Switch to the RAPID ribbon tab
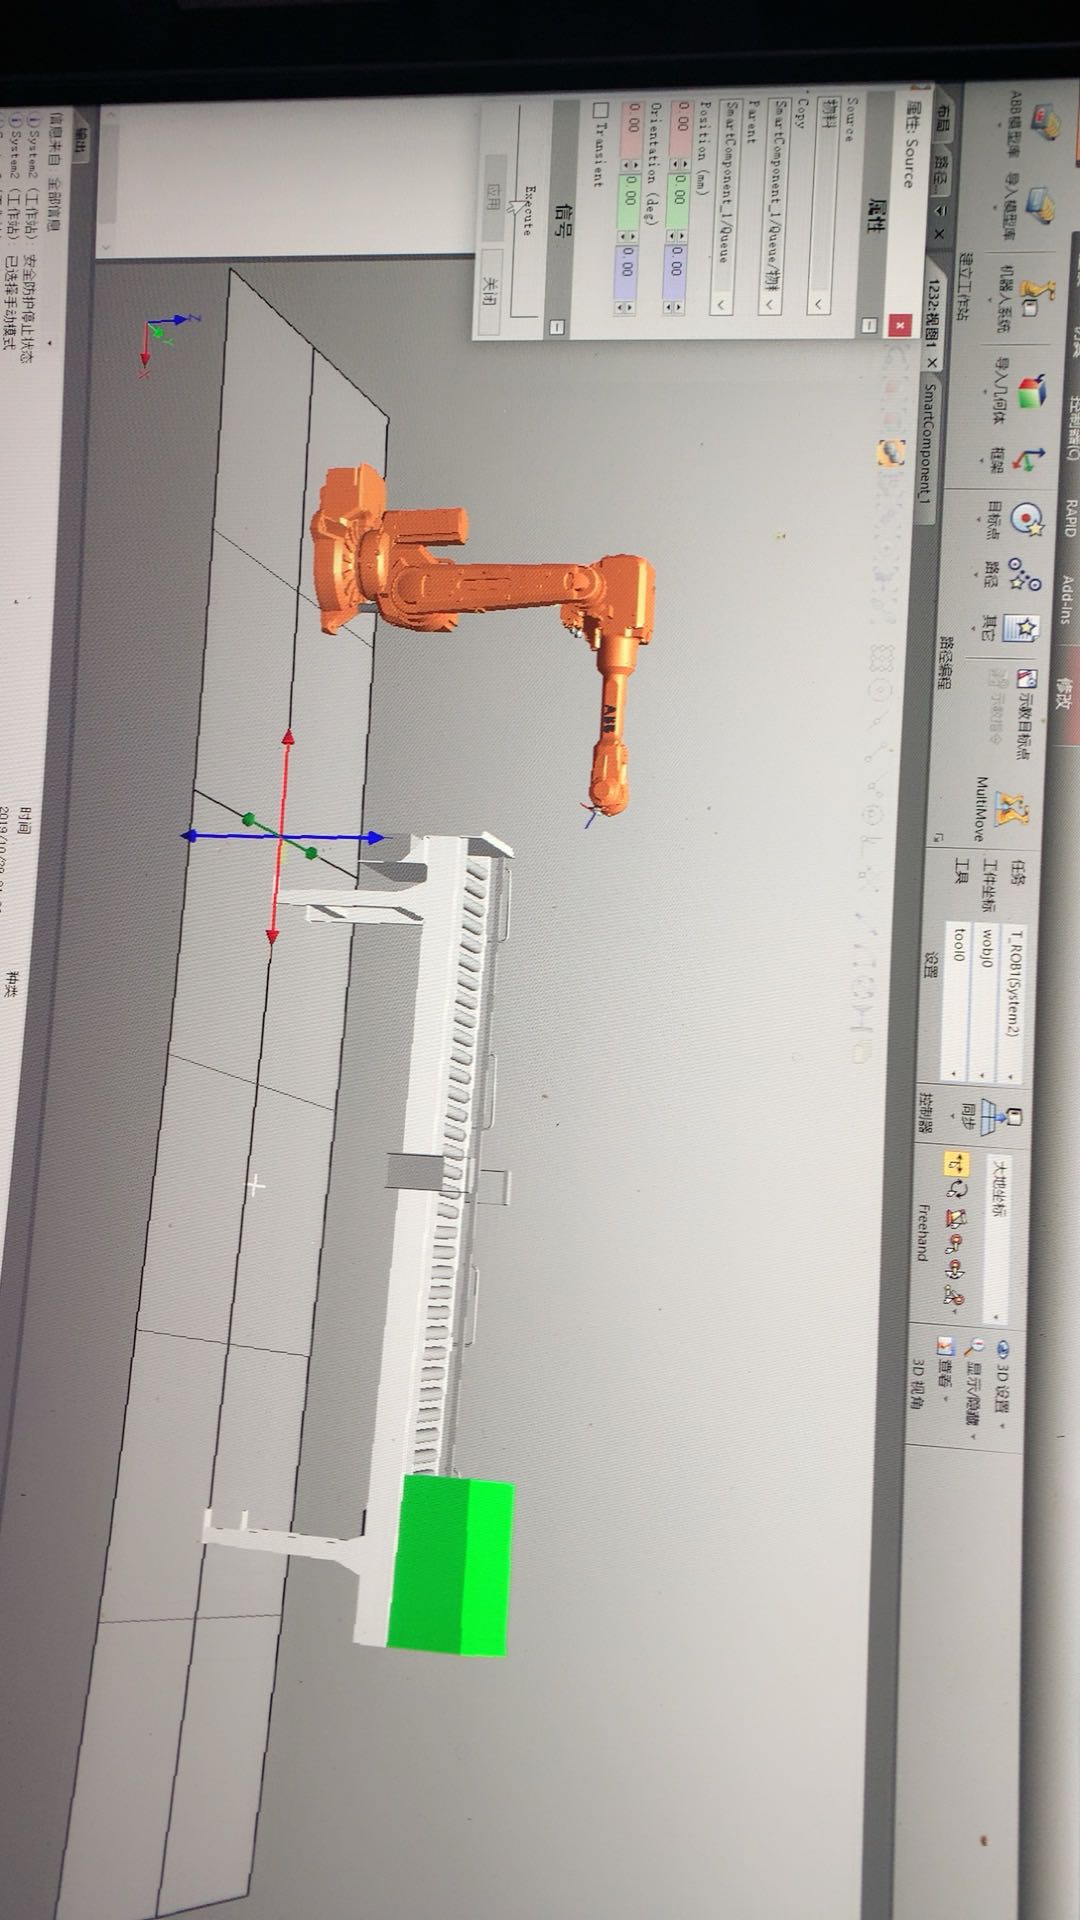The image size is (1080, 1920). tap(1069, 519)
